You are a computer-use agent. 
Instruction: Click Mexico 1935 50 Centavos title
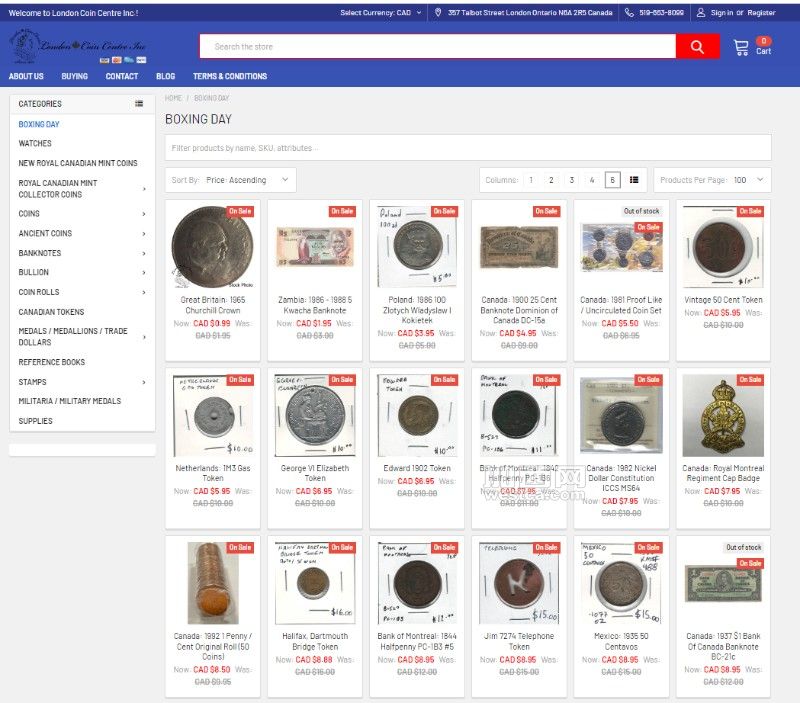621,641
